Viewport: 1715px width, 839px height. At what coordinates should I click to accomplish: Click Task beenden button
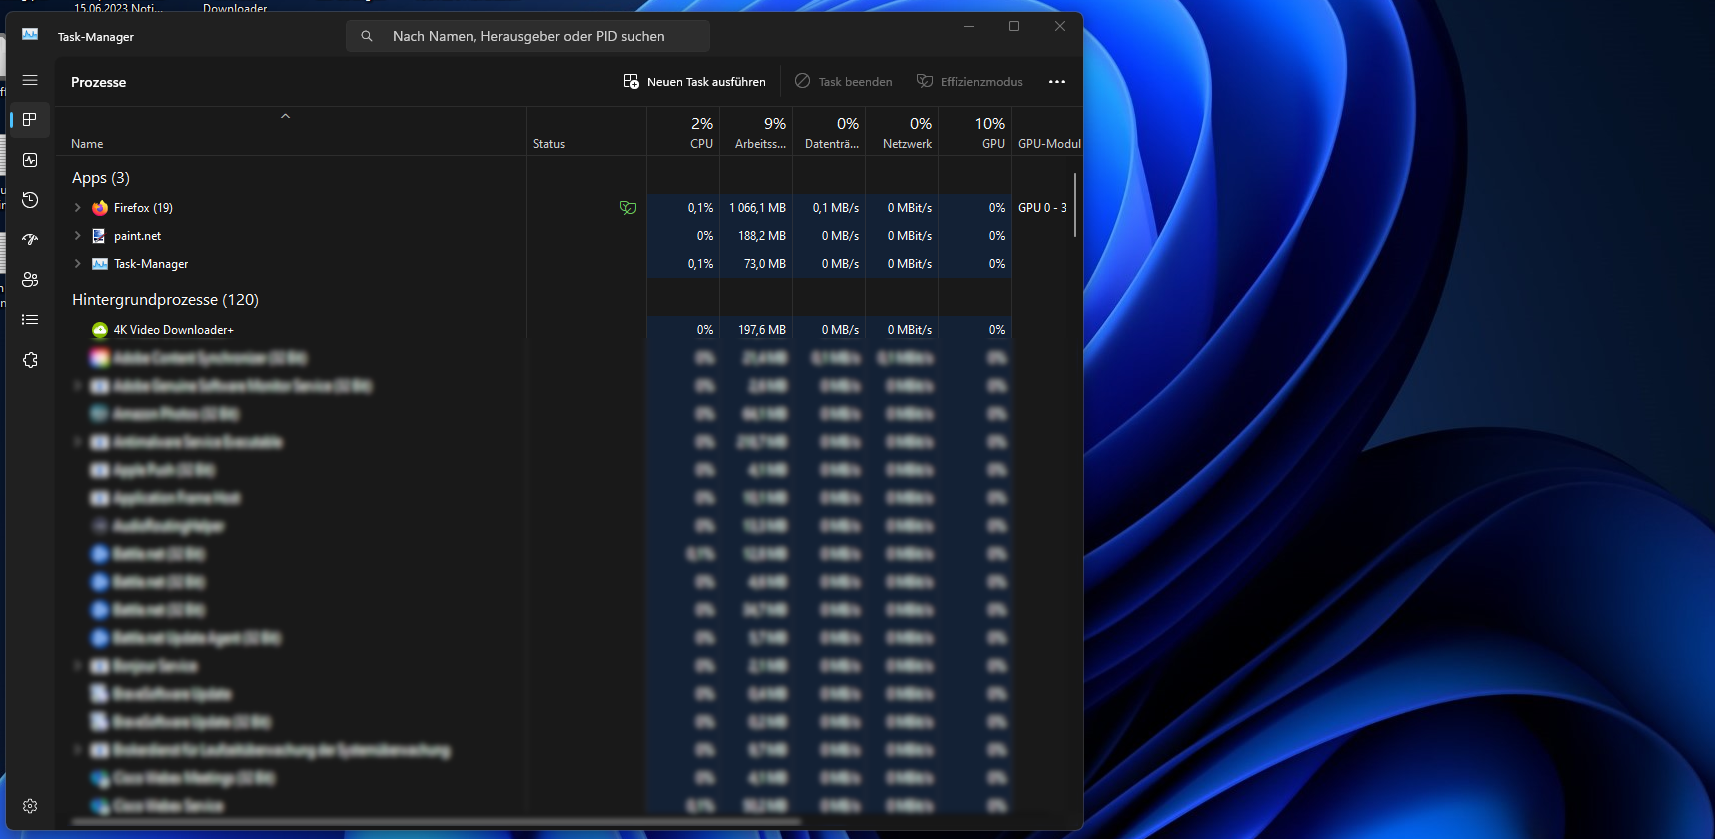844,82
